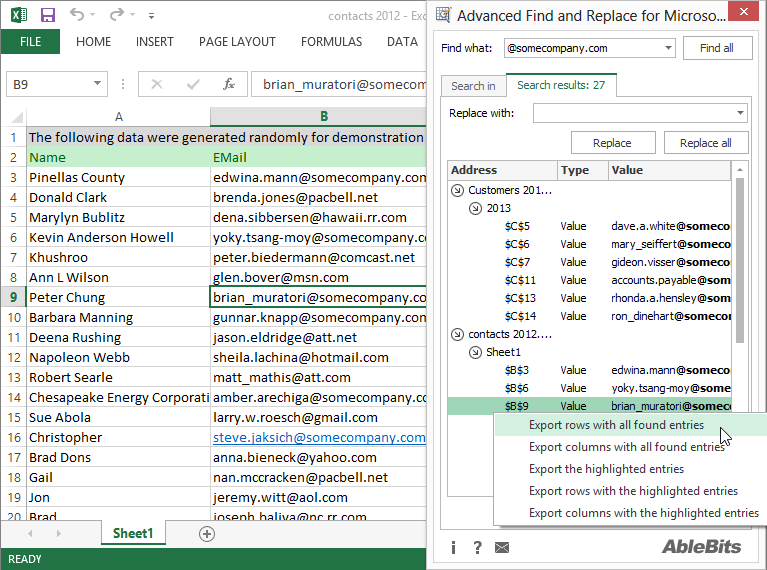Collapse the Sheet1 node in results
The width and height of the screenshot is (767, 570).
point(475,352)
